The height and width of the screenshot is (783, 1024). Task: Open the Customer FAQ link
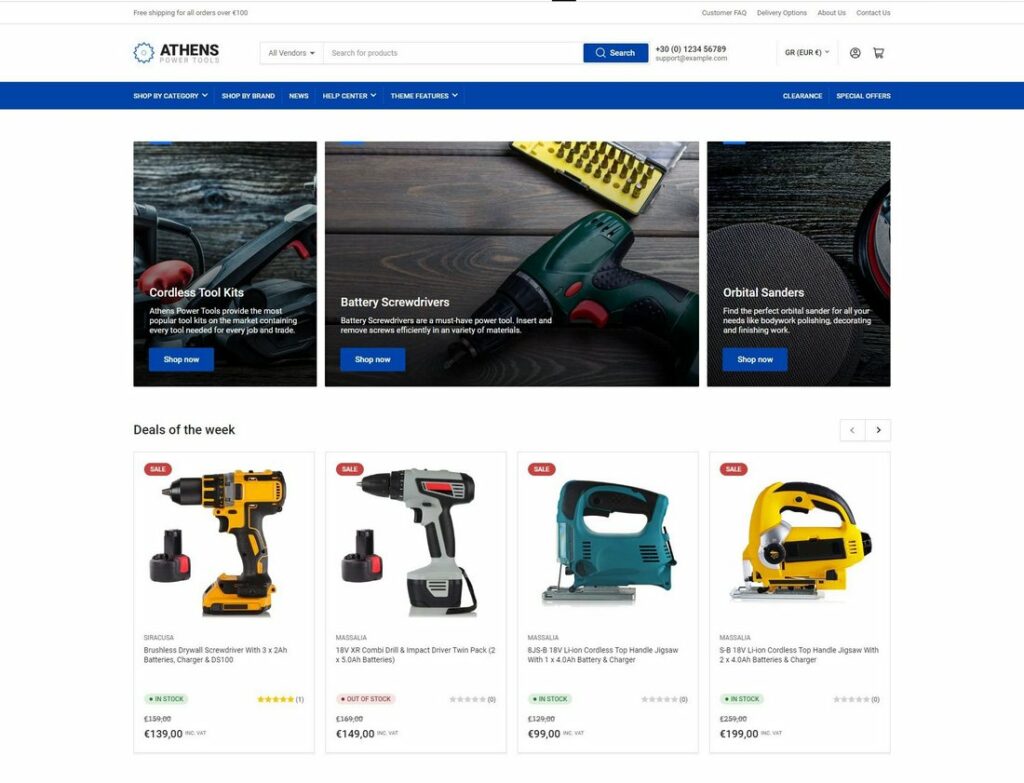(x=724, y=13)
